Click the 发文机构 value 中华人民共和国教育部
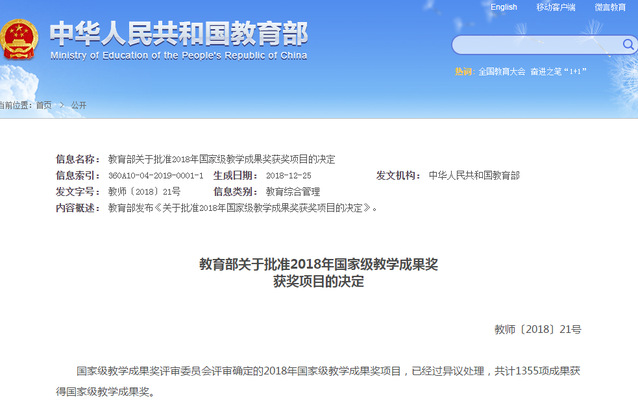This screenshot has height=416, width=638. click(474, 175)
